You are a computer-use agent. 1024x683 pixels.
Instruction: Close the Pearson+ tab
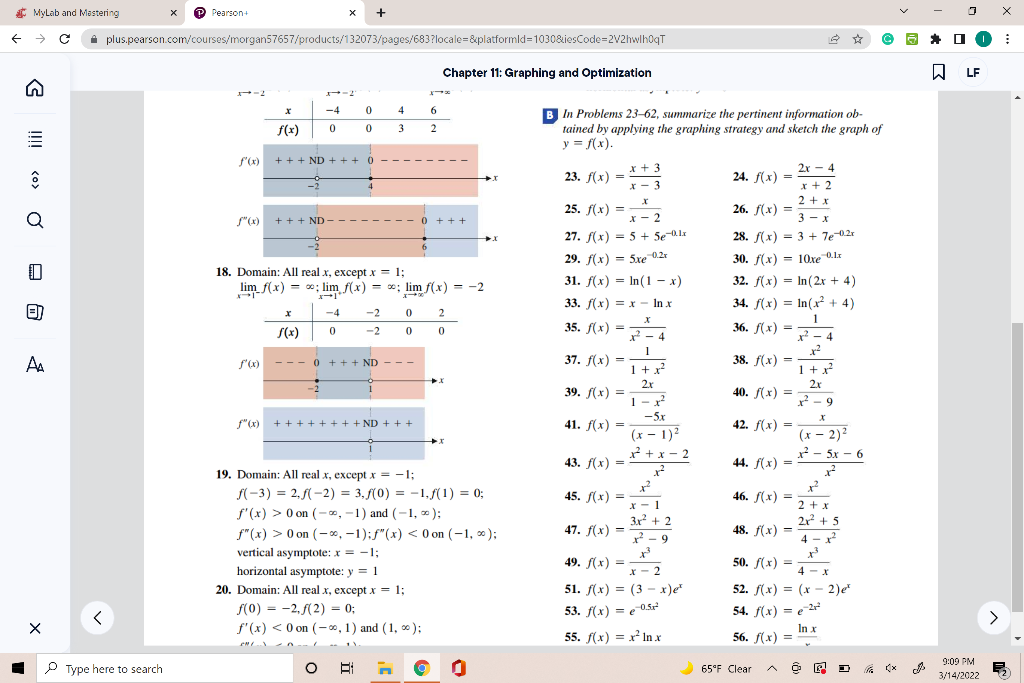[x=352, y=12]
